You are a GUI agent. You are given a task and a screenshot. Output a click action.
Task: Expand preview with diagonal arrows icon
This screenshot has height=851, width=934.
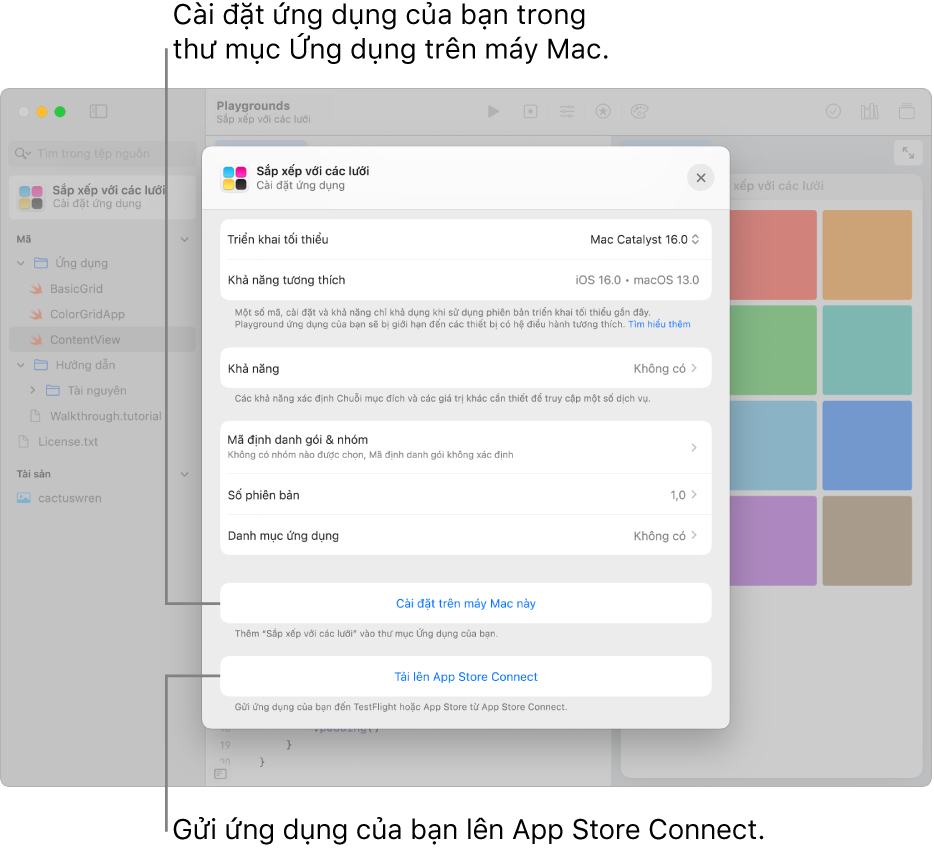908,153
